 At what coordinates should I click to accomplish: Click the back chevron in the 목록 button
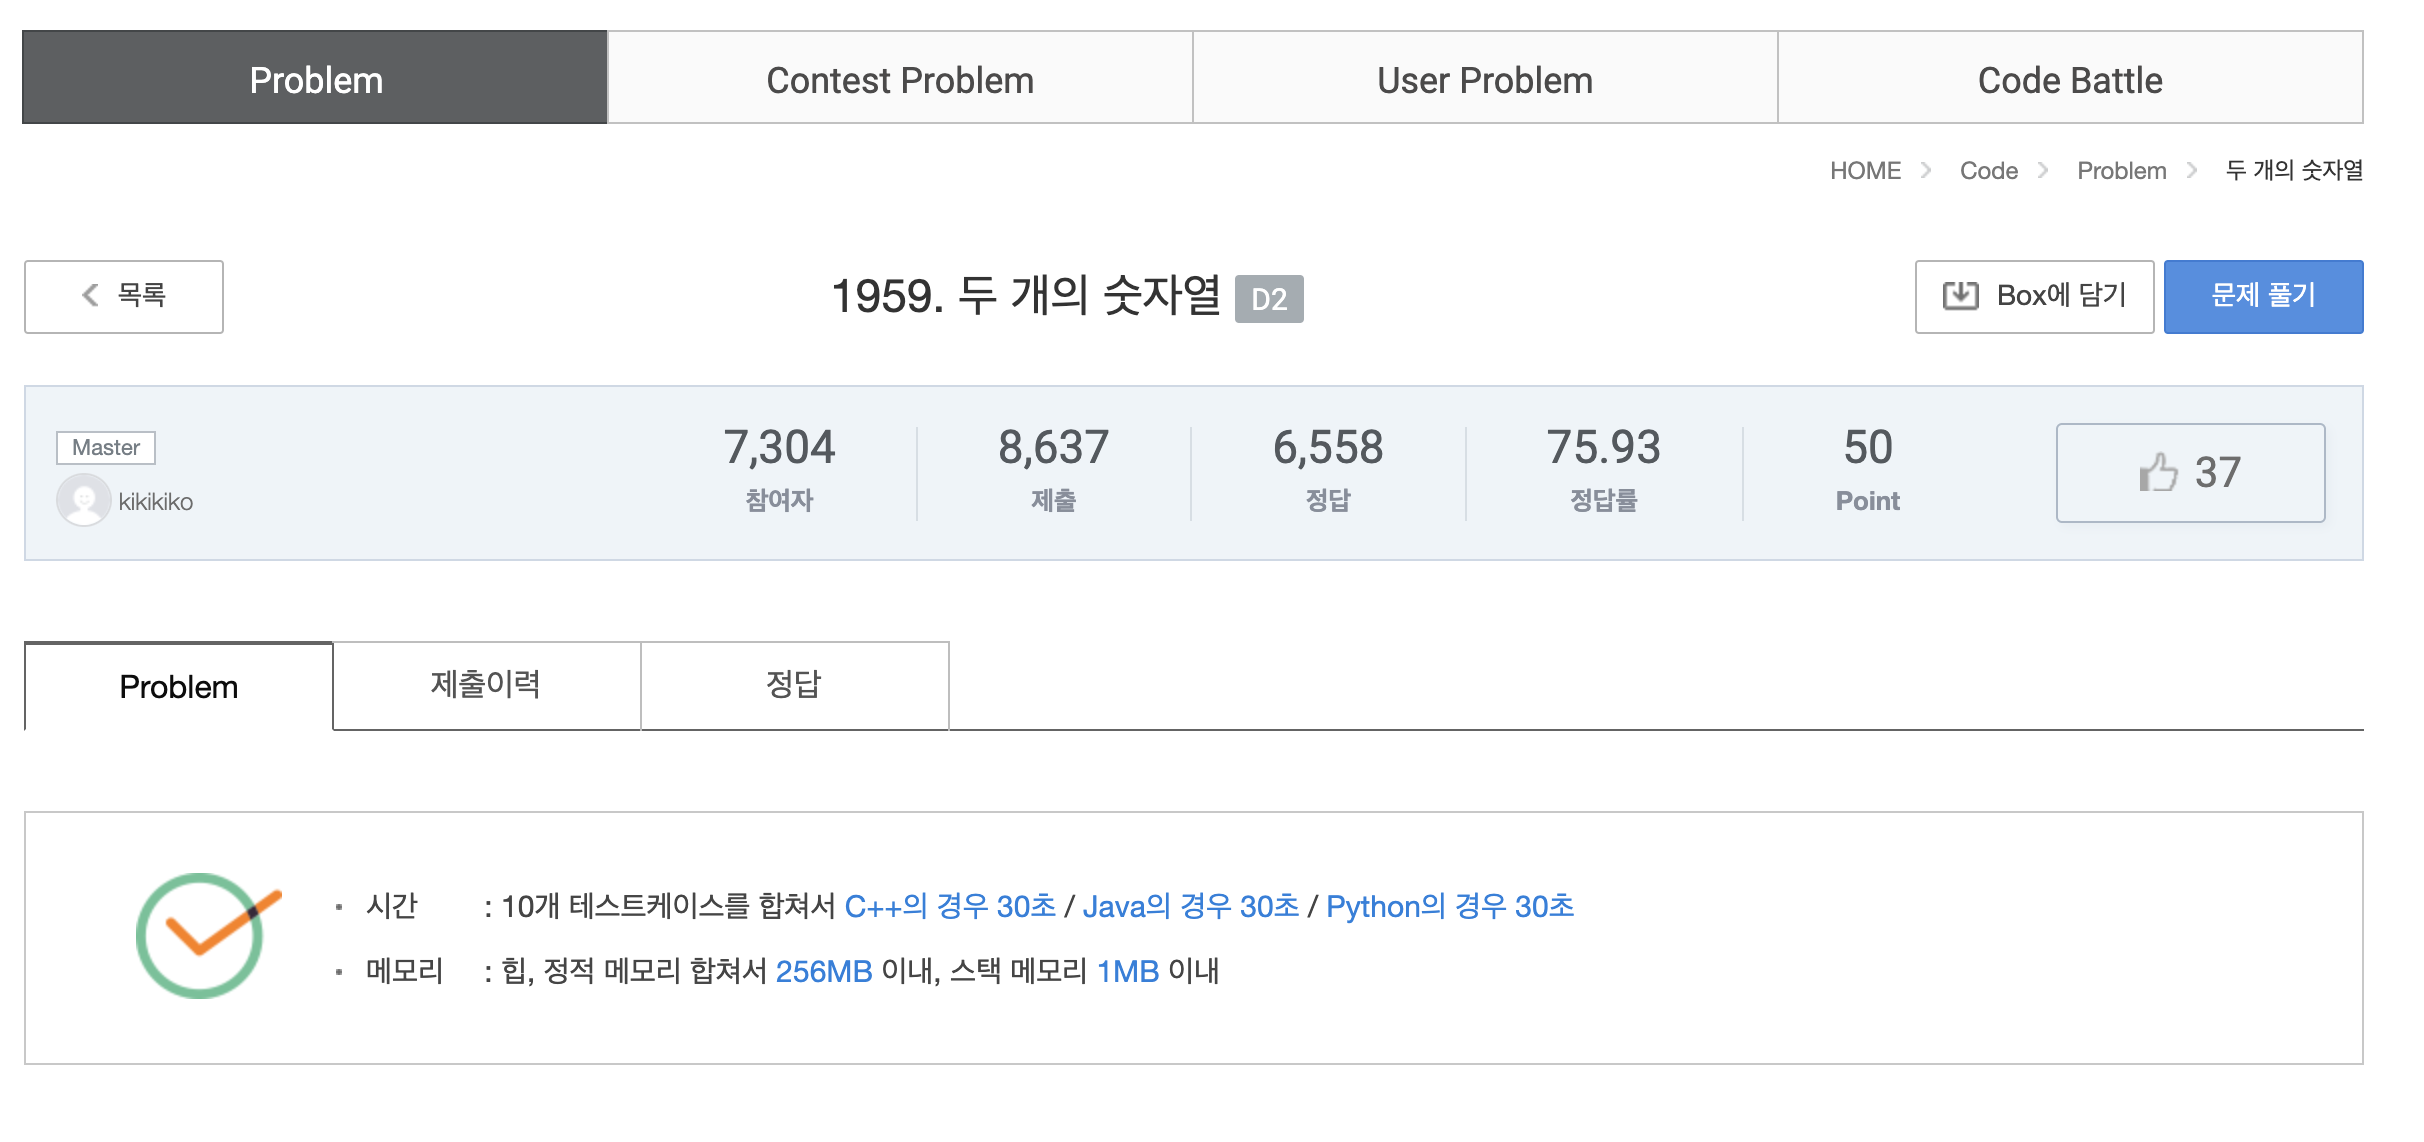point(89,296)
